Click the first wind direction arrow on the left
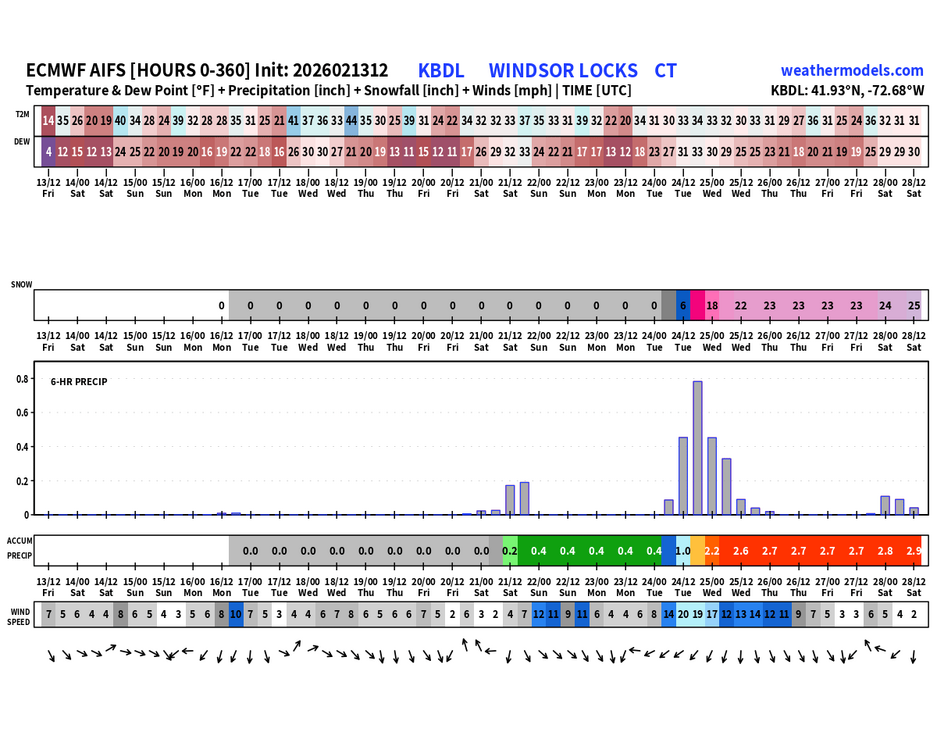This screenshot has width=937, height=750. (x=51, y=656)
